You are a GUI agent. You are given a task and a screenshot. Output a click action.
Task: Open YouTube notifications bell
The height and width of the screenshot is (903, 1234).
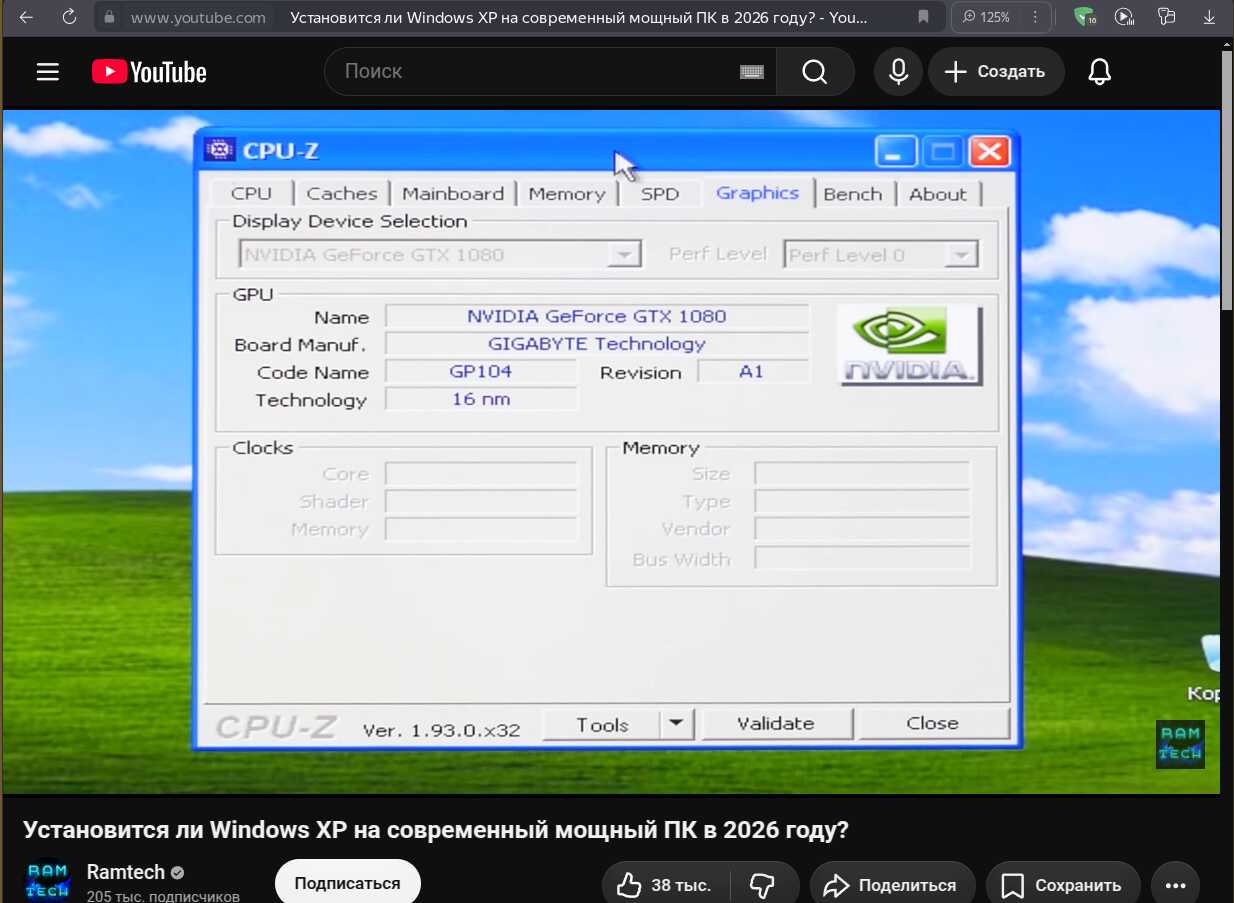(x=1100, y=71)
